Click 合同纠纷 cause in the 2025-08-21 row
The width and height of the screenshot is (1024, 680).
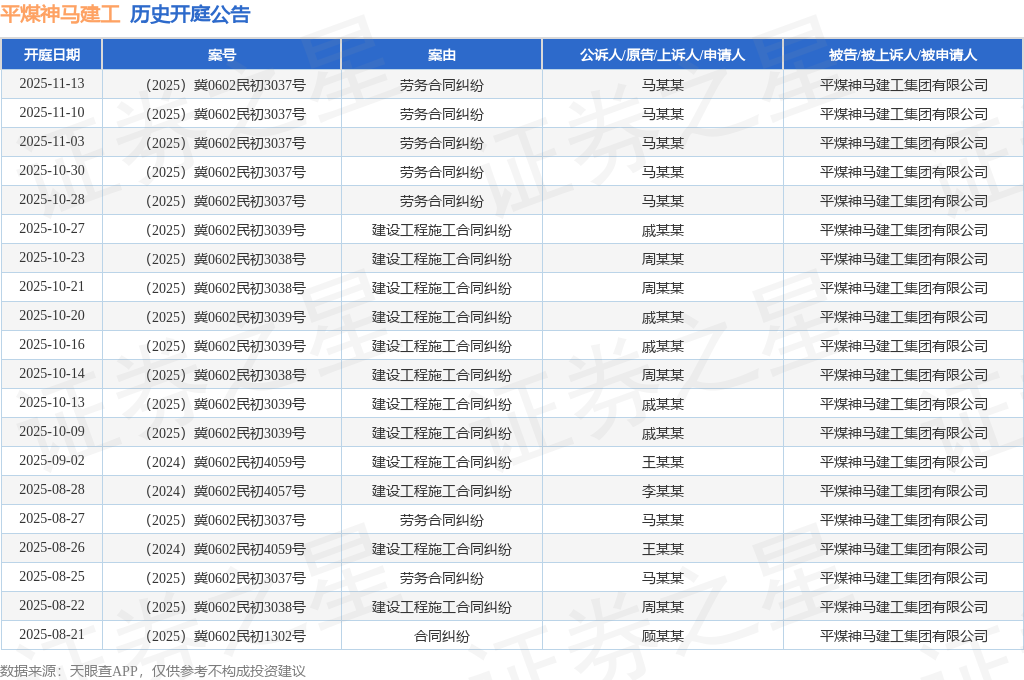(x=442, y=636)
